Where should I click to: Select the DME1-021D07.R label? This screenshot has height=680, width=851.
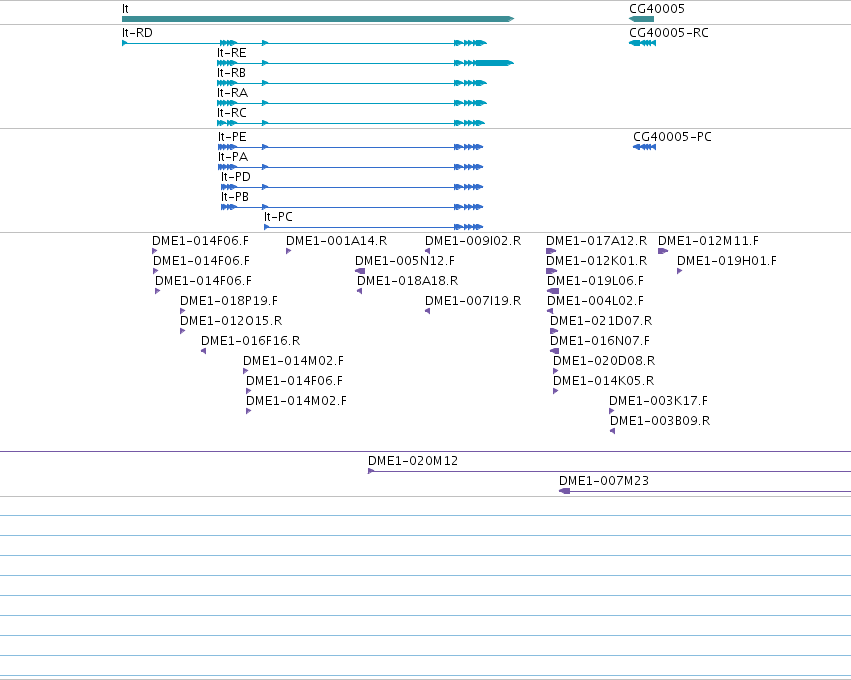601,321
